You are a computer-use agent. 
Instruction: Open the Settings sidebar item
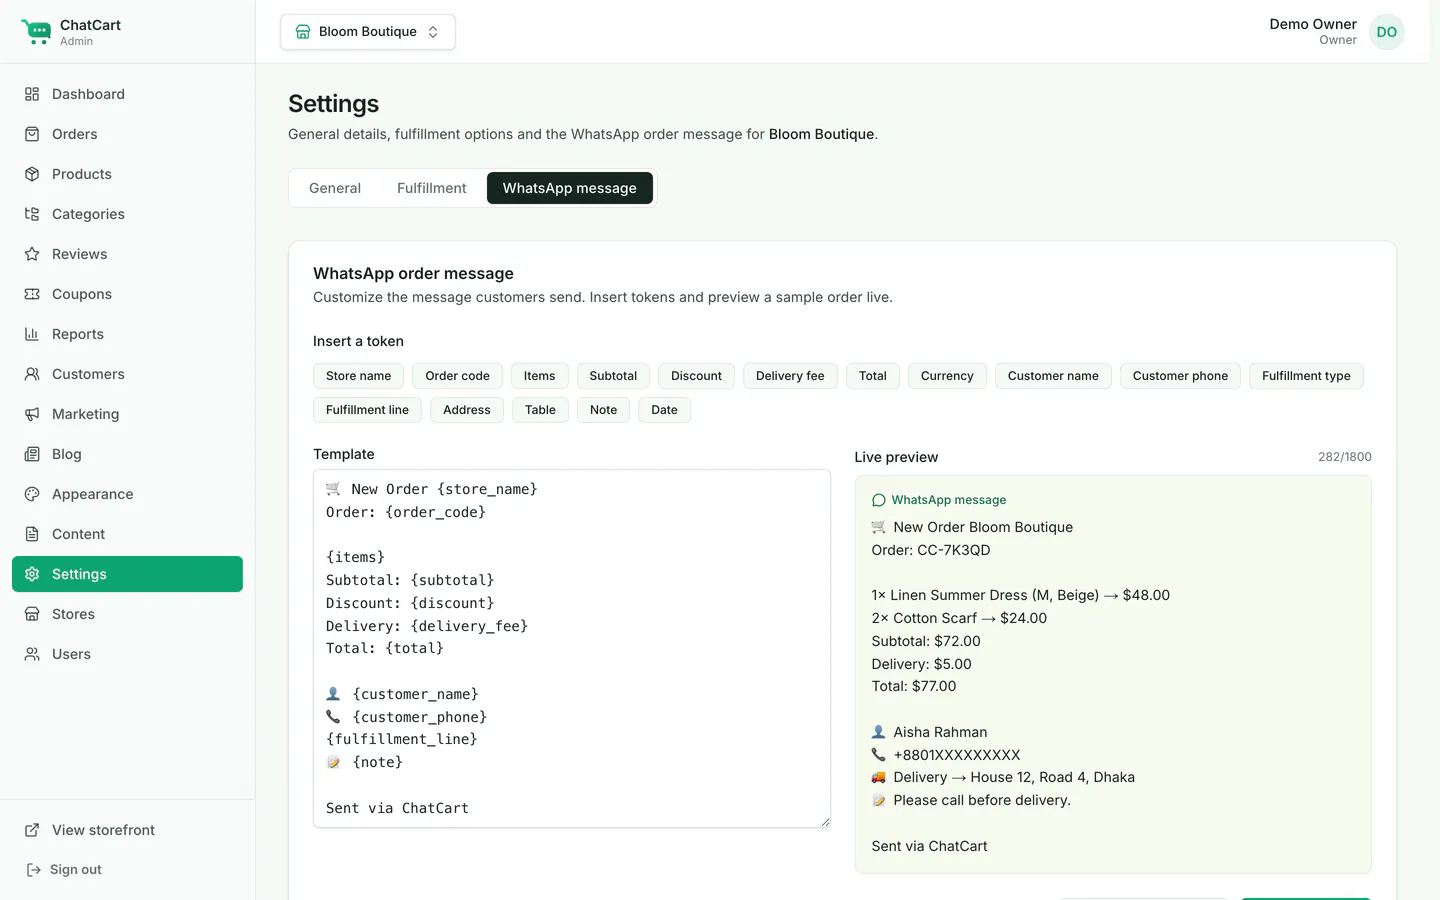(x=127, y=574)
